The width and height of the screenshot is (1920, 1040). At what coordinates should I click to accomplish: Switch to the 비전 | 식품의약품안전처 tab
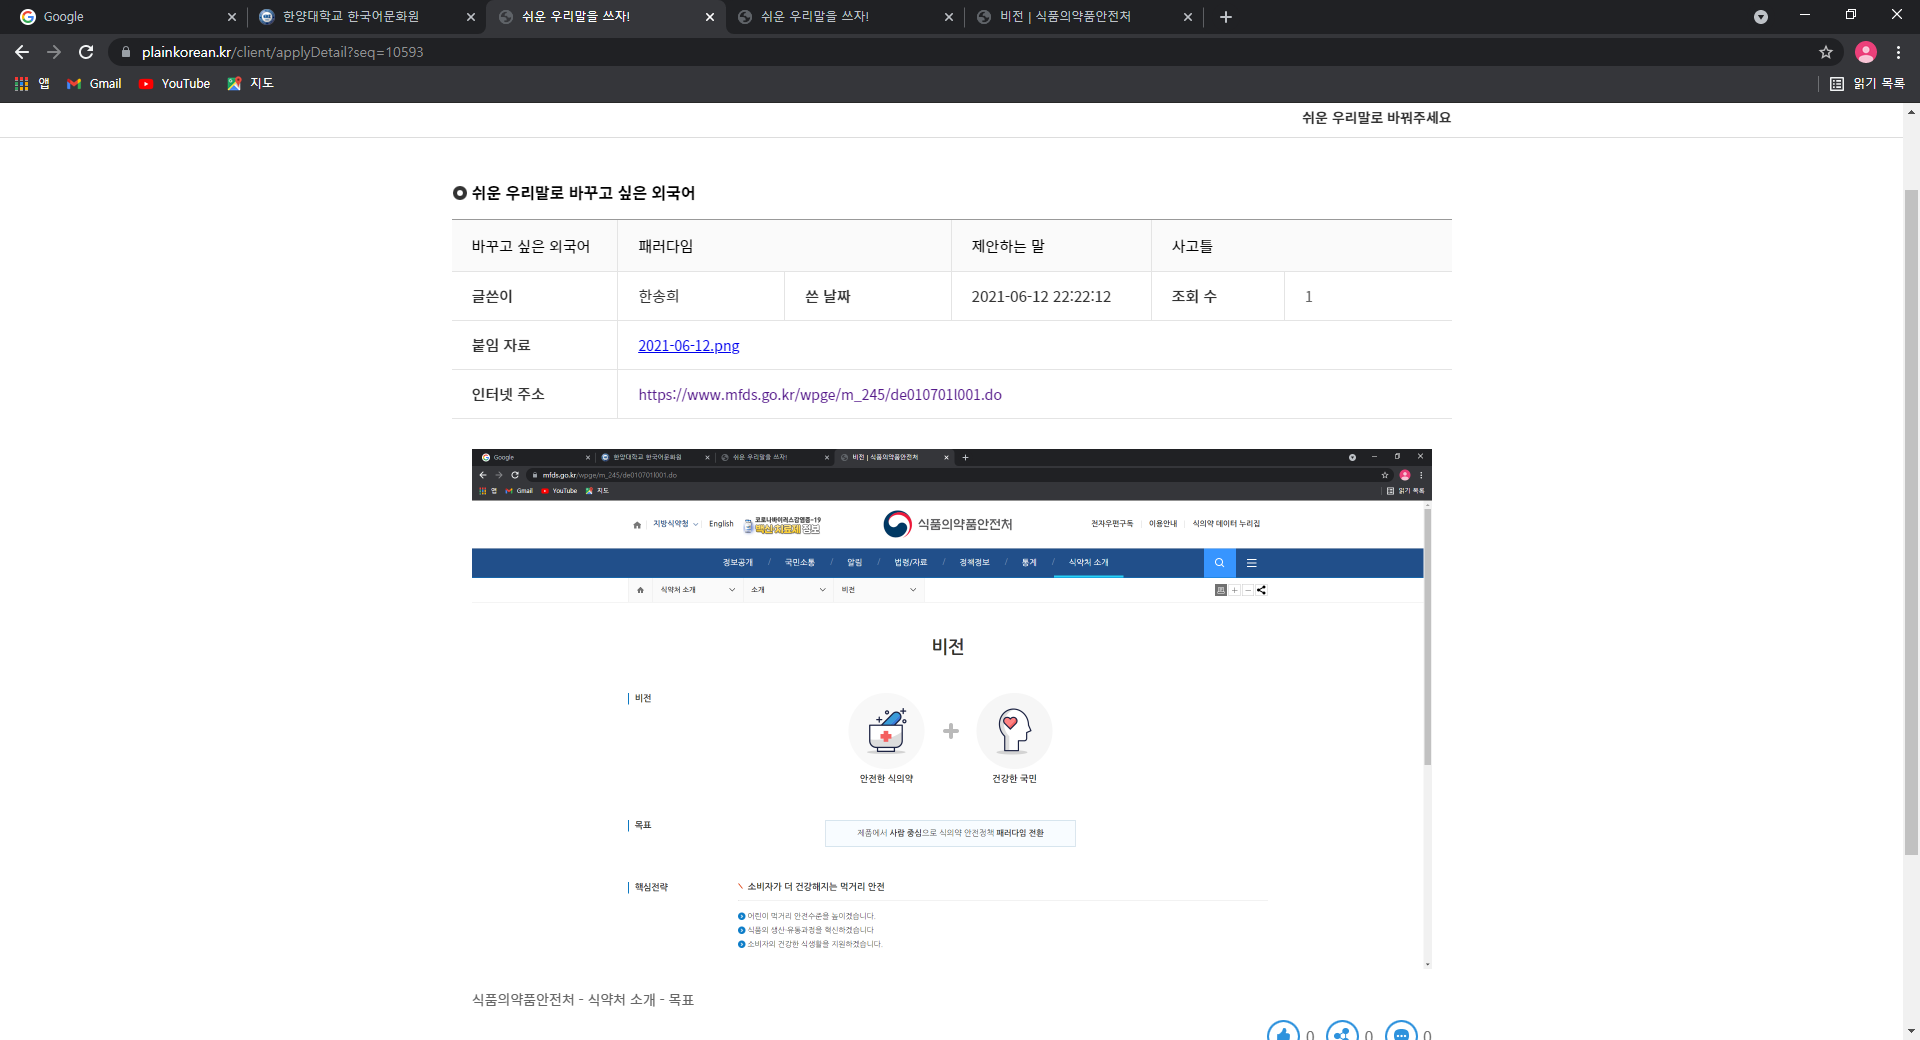click(x=1084, y=17)
